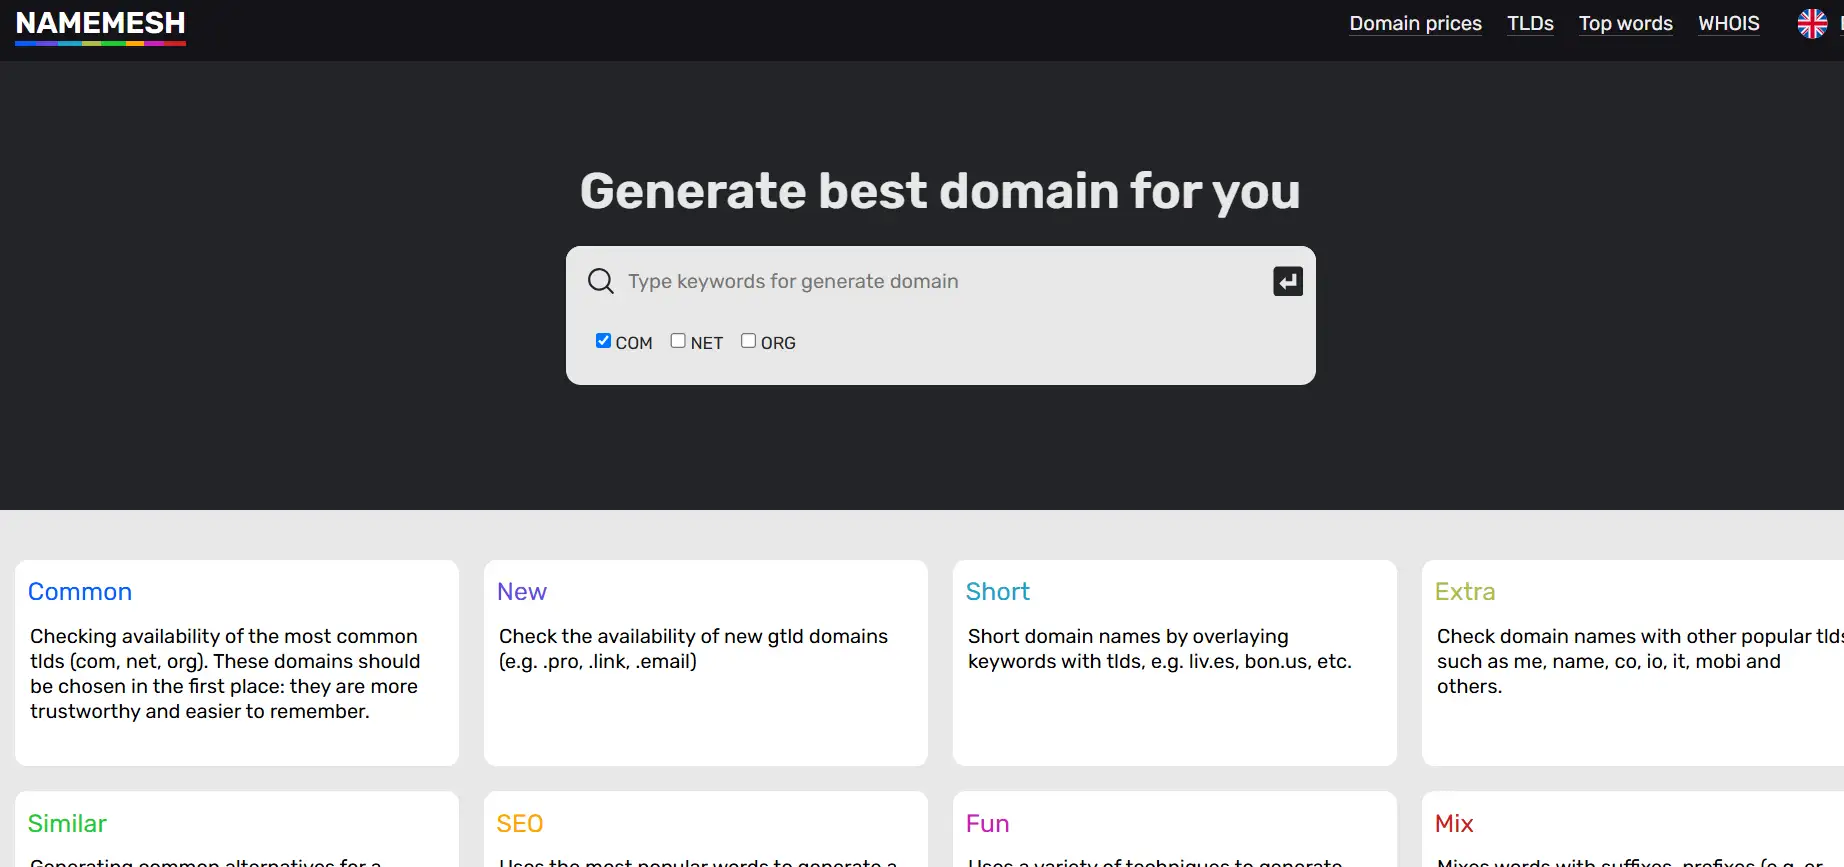Viewport: 1844px width, 867px height.
Task: Click the magnifying glass search icon
Action: click(600, 281)
